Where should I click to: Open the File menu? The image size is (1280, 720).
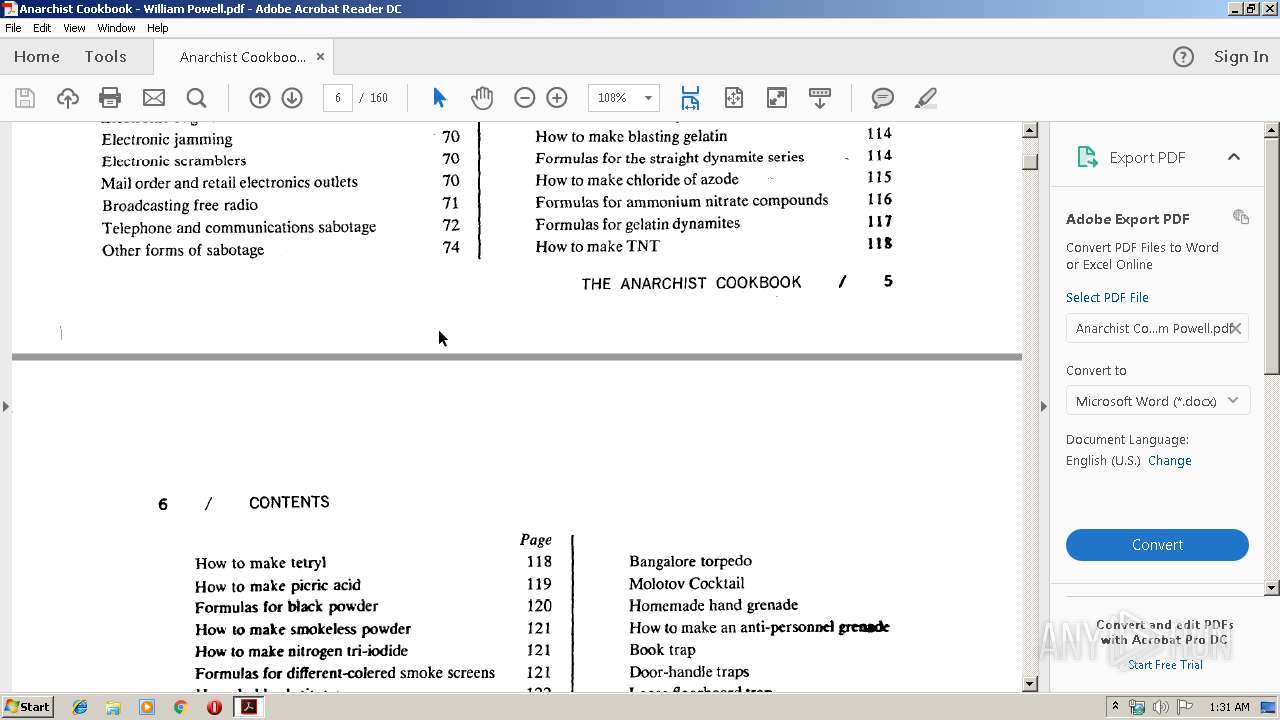pyautogui.click(x=13, y=28)
